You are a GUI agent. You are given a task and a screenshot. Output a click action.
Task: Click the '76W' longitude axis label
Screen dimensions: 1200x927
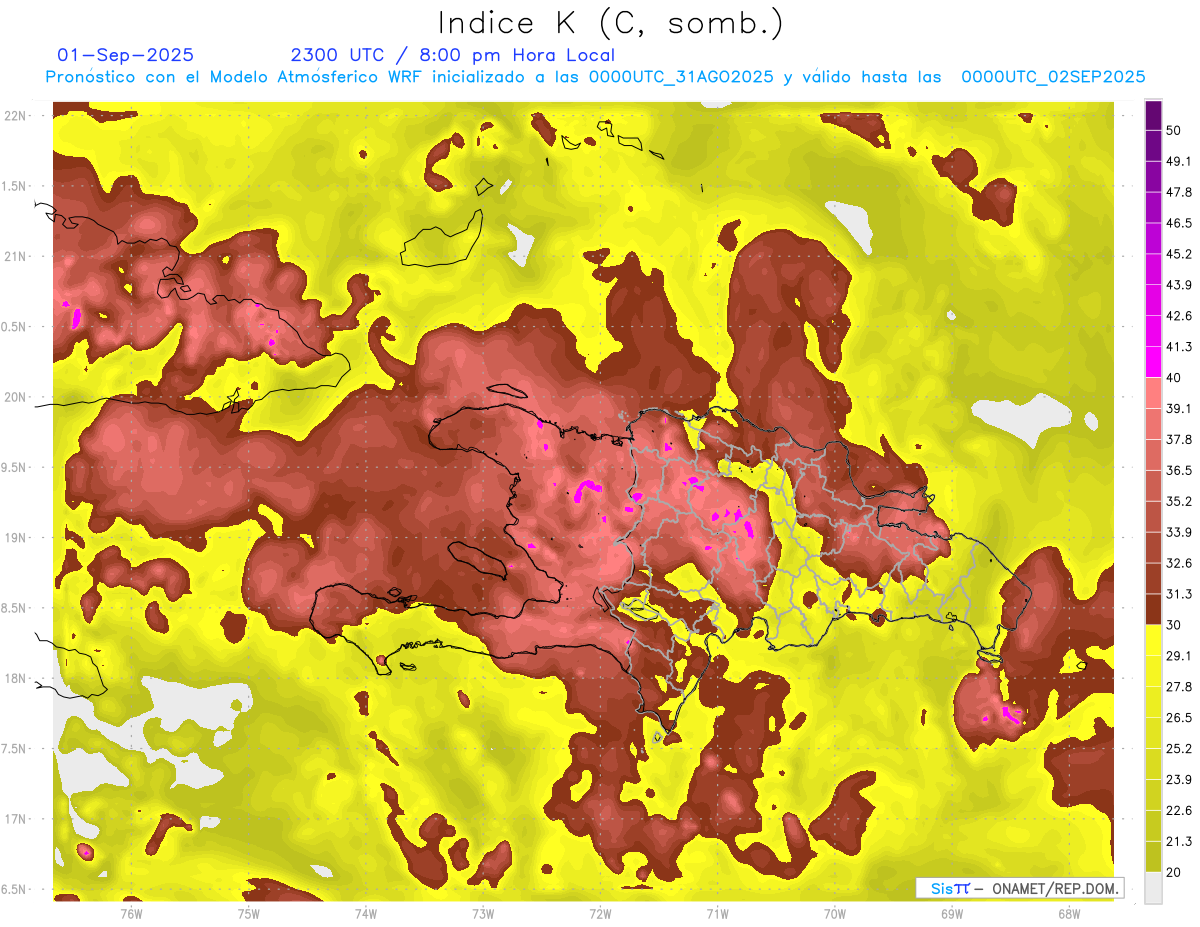[x=131, y=914]
